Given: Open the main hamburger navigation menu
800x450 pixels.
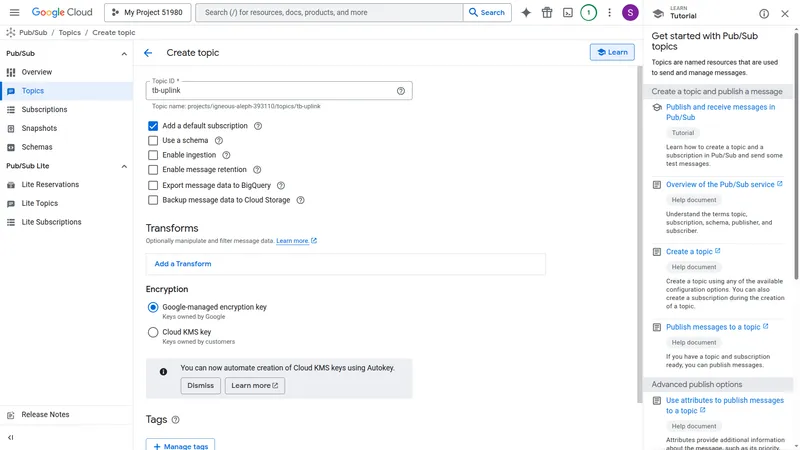Looking at the screenshot, I should point(14,12).
